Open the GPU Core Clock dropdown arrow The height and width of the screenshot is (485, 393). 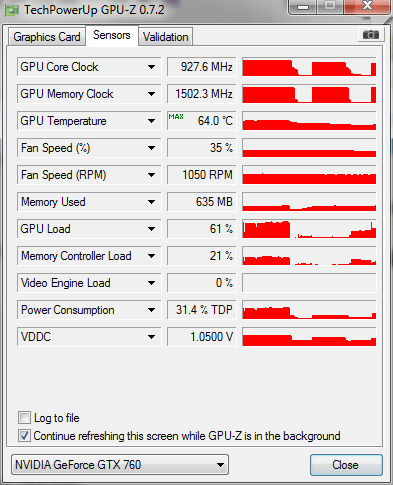pyautogui.click(x=151, y=67)
